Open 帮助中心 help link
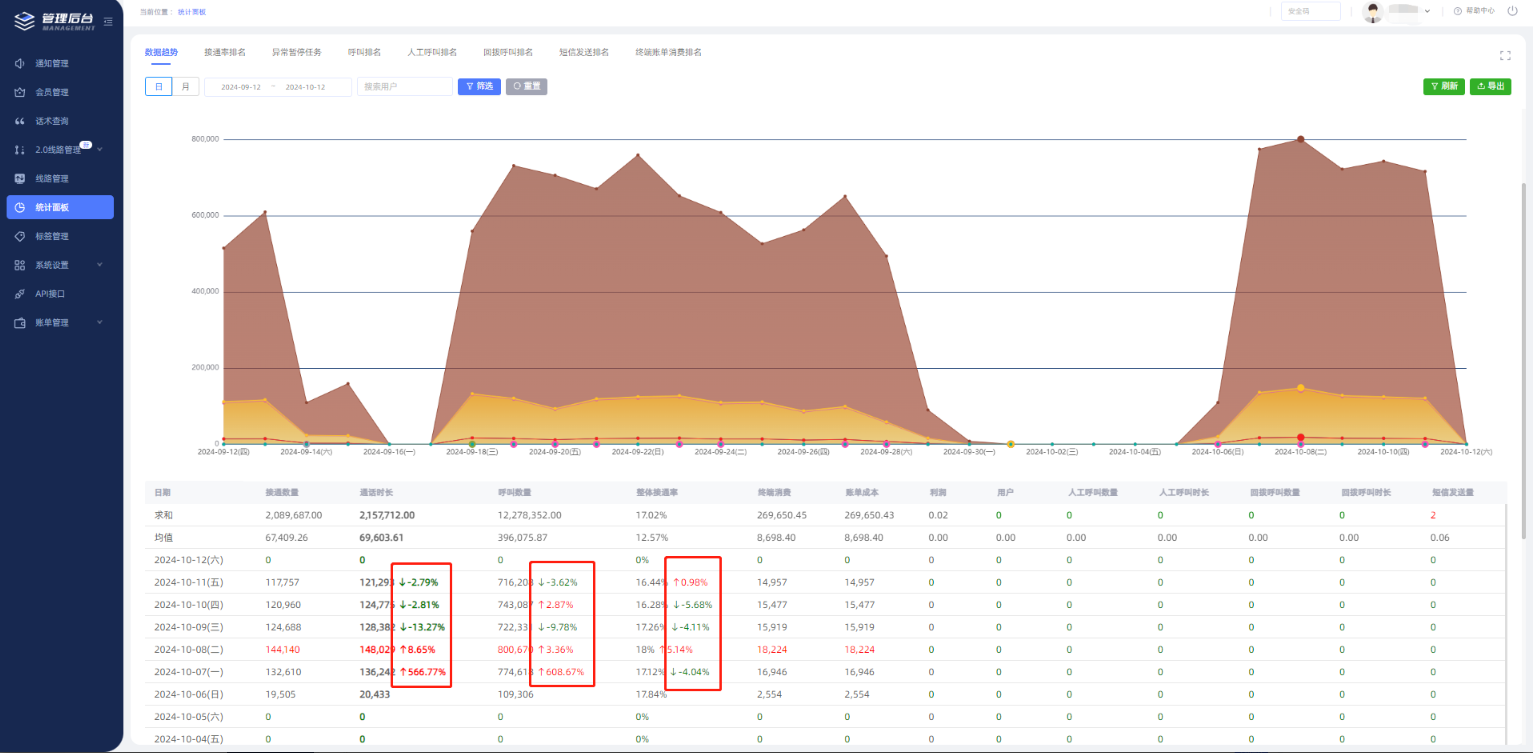The height and width of the screenshot is (753, 1533). [1474, 11]
